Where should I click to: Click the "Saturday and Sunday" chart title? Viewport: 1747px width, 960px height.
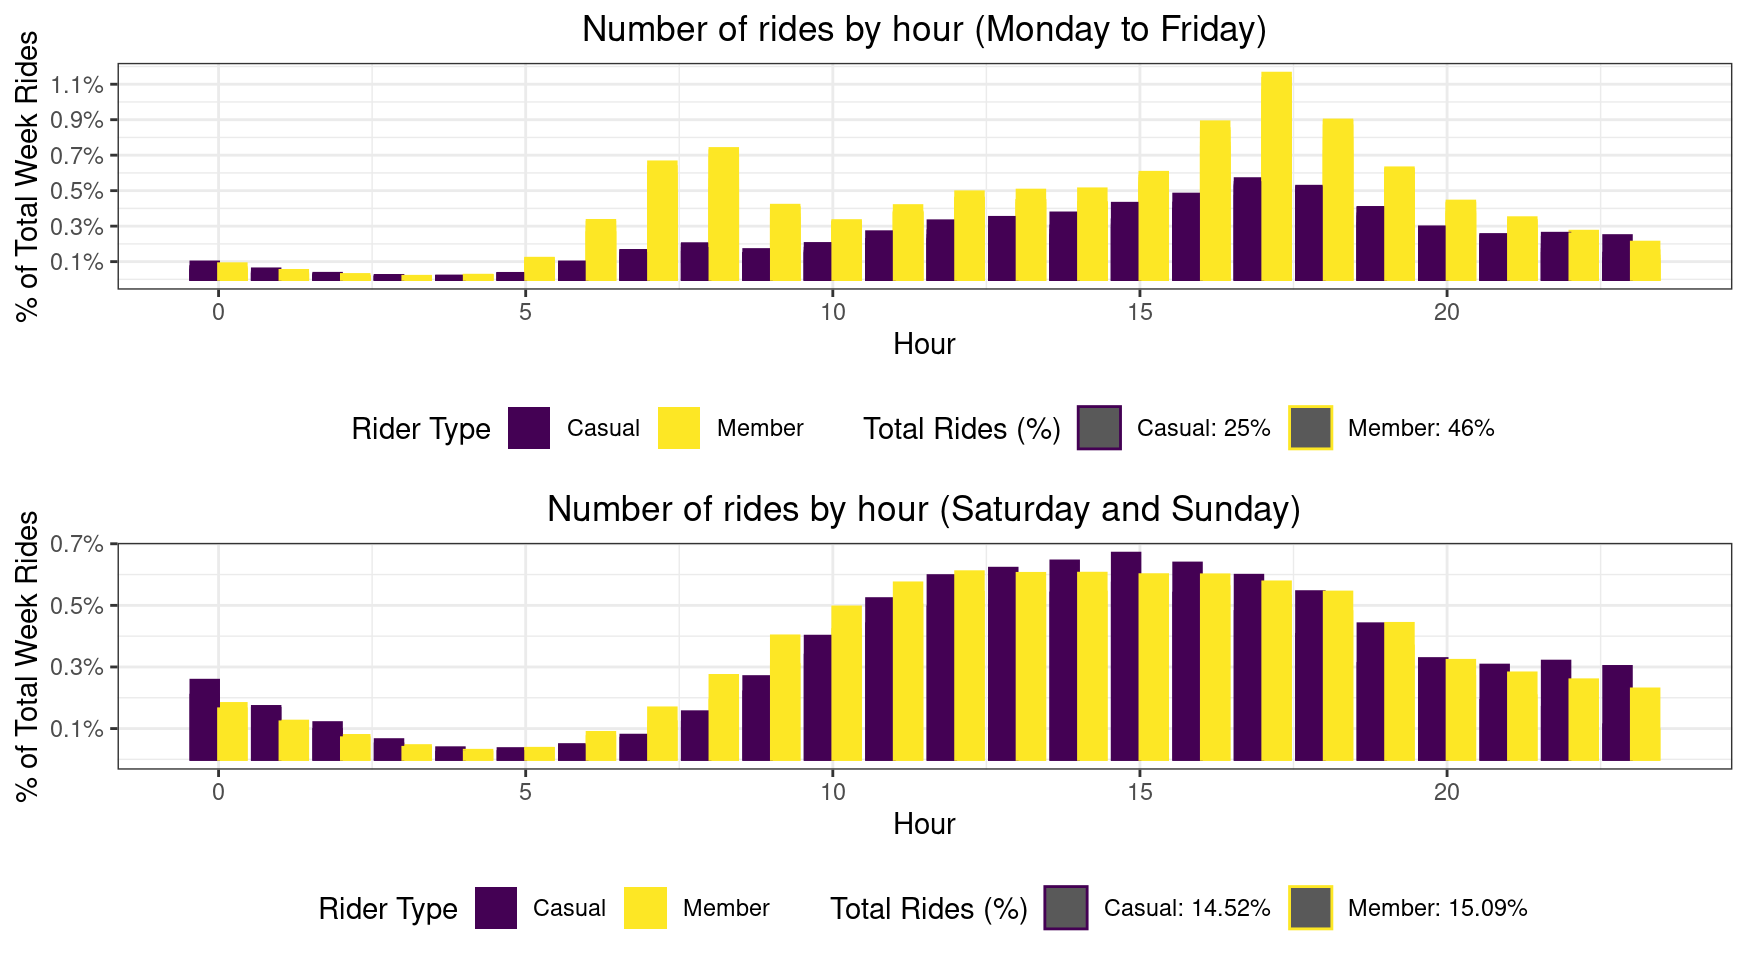(x=924, y=509)
